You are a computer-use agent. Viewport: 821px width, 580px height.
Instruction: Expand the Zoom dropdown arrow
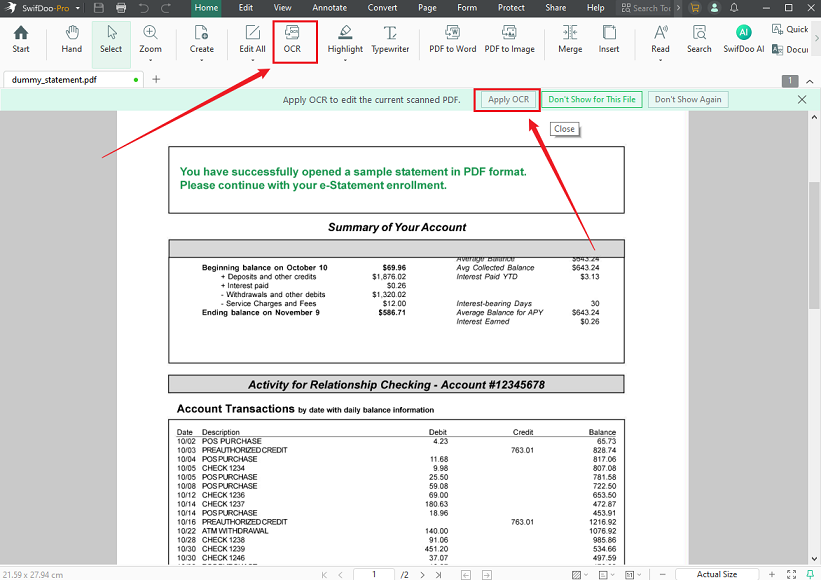click(x=150, y=60)
